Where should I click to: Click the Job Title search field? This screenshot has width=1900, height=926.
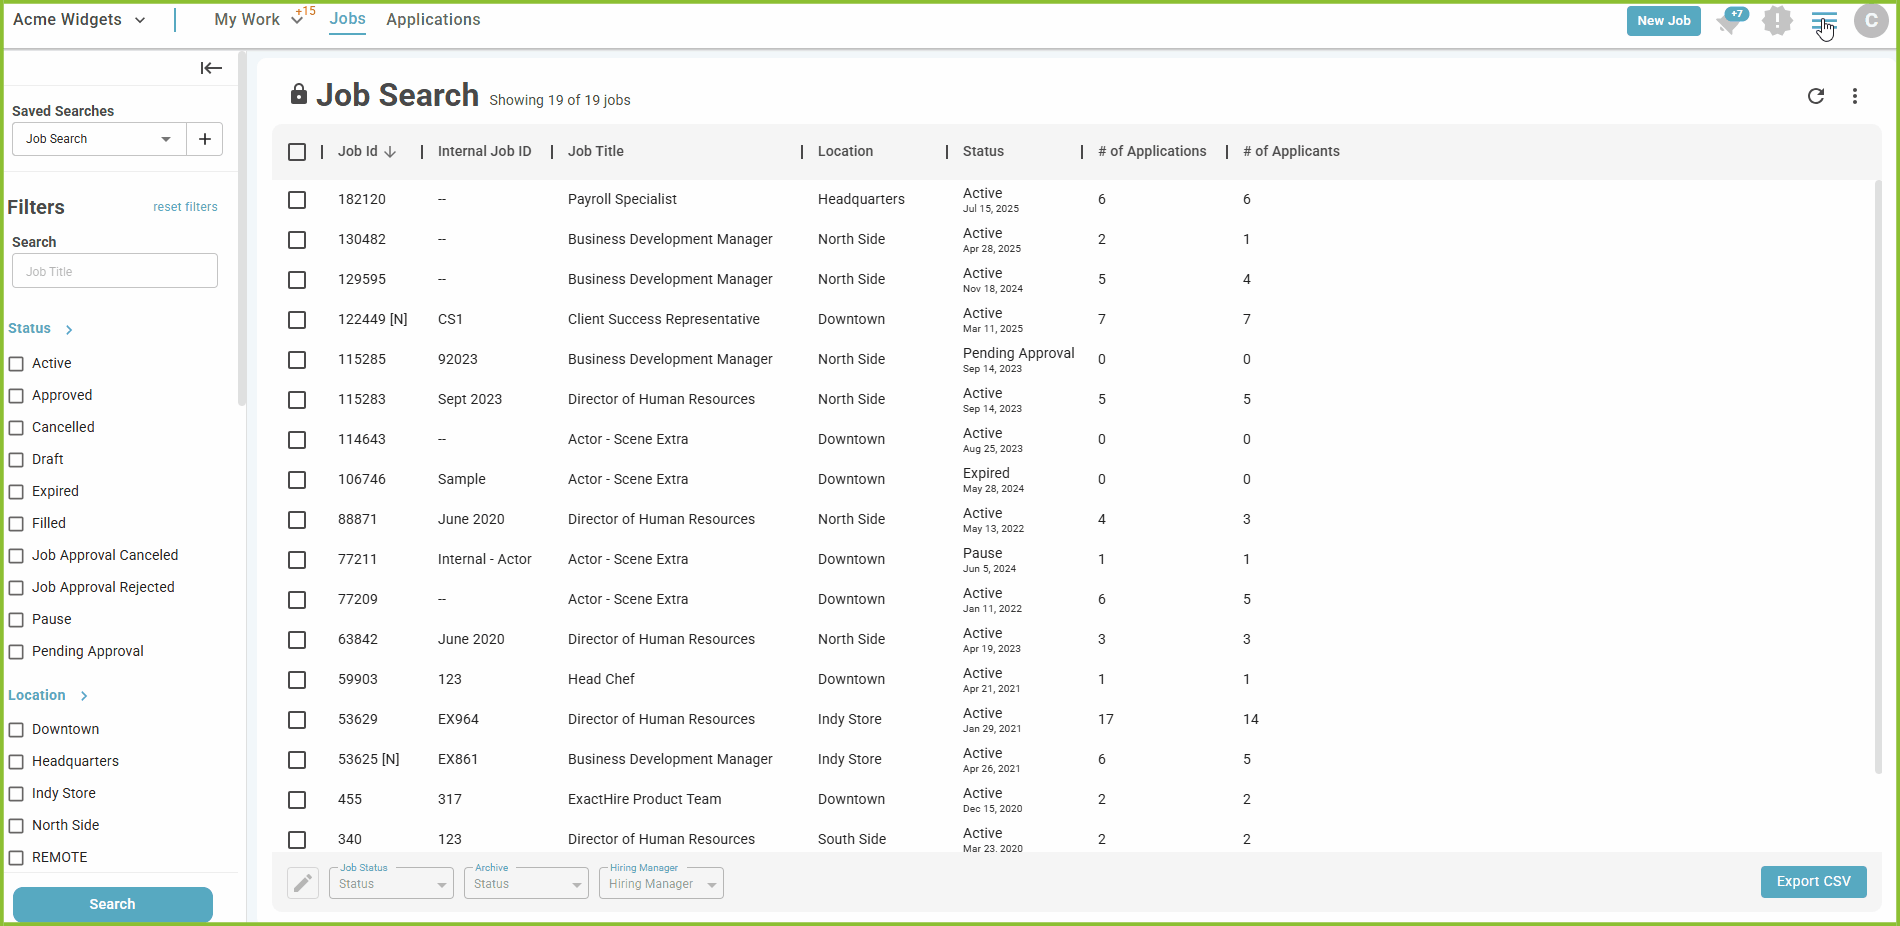coord(115,271)
